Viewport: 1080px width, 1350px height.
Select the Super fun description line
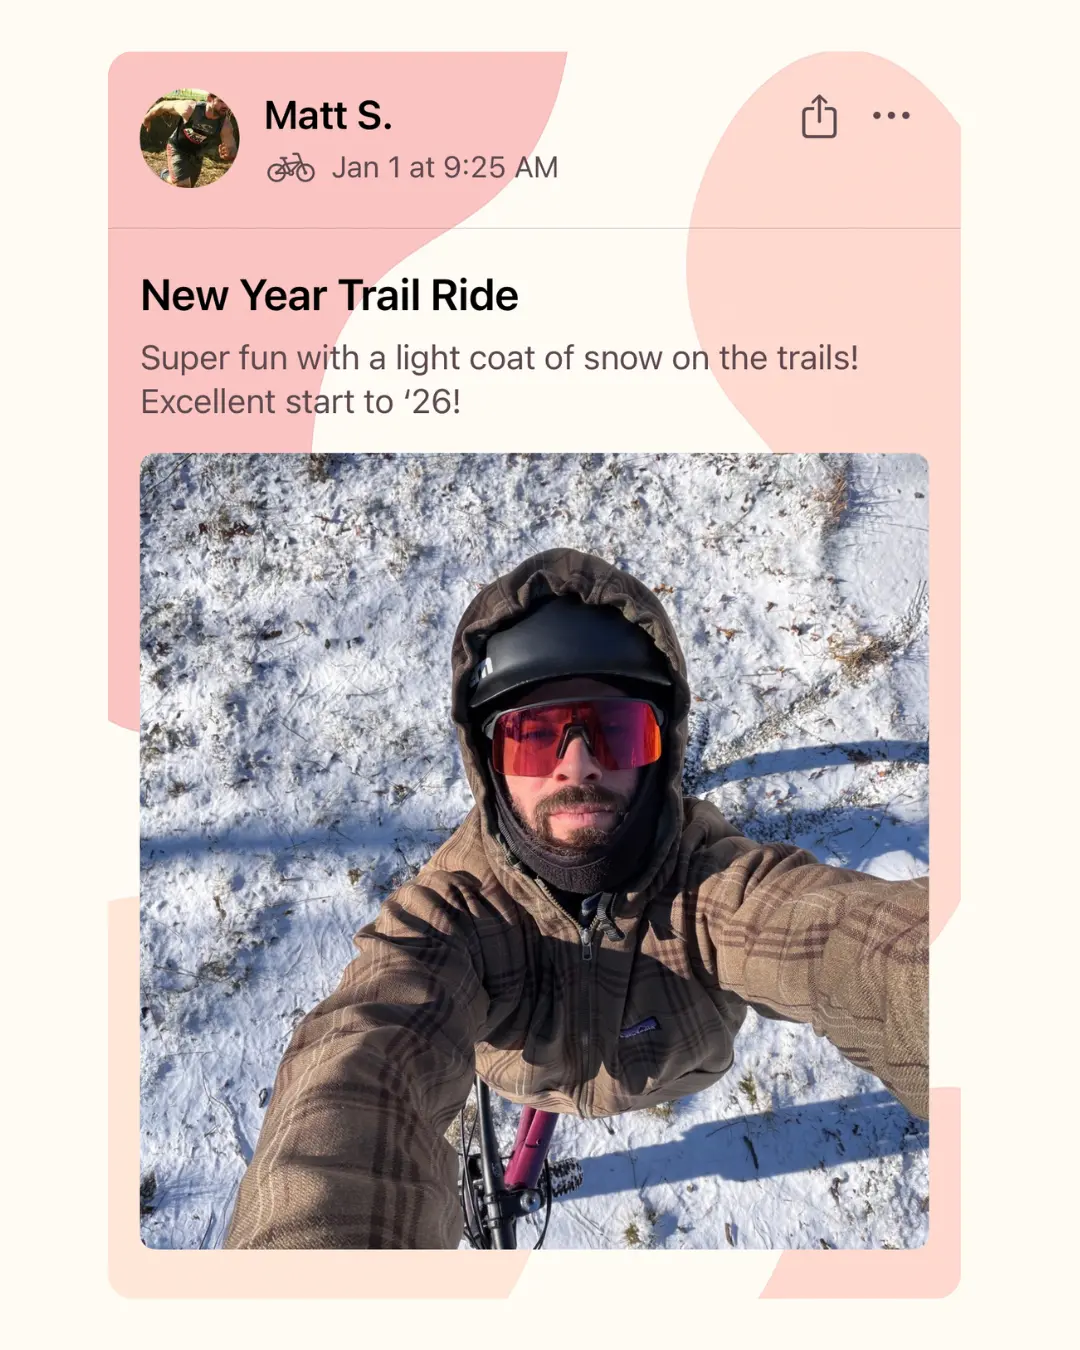tap(500, 358)
